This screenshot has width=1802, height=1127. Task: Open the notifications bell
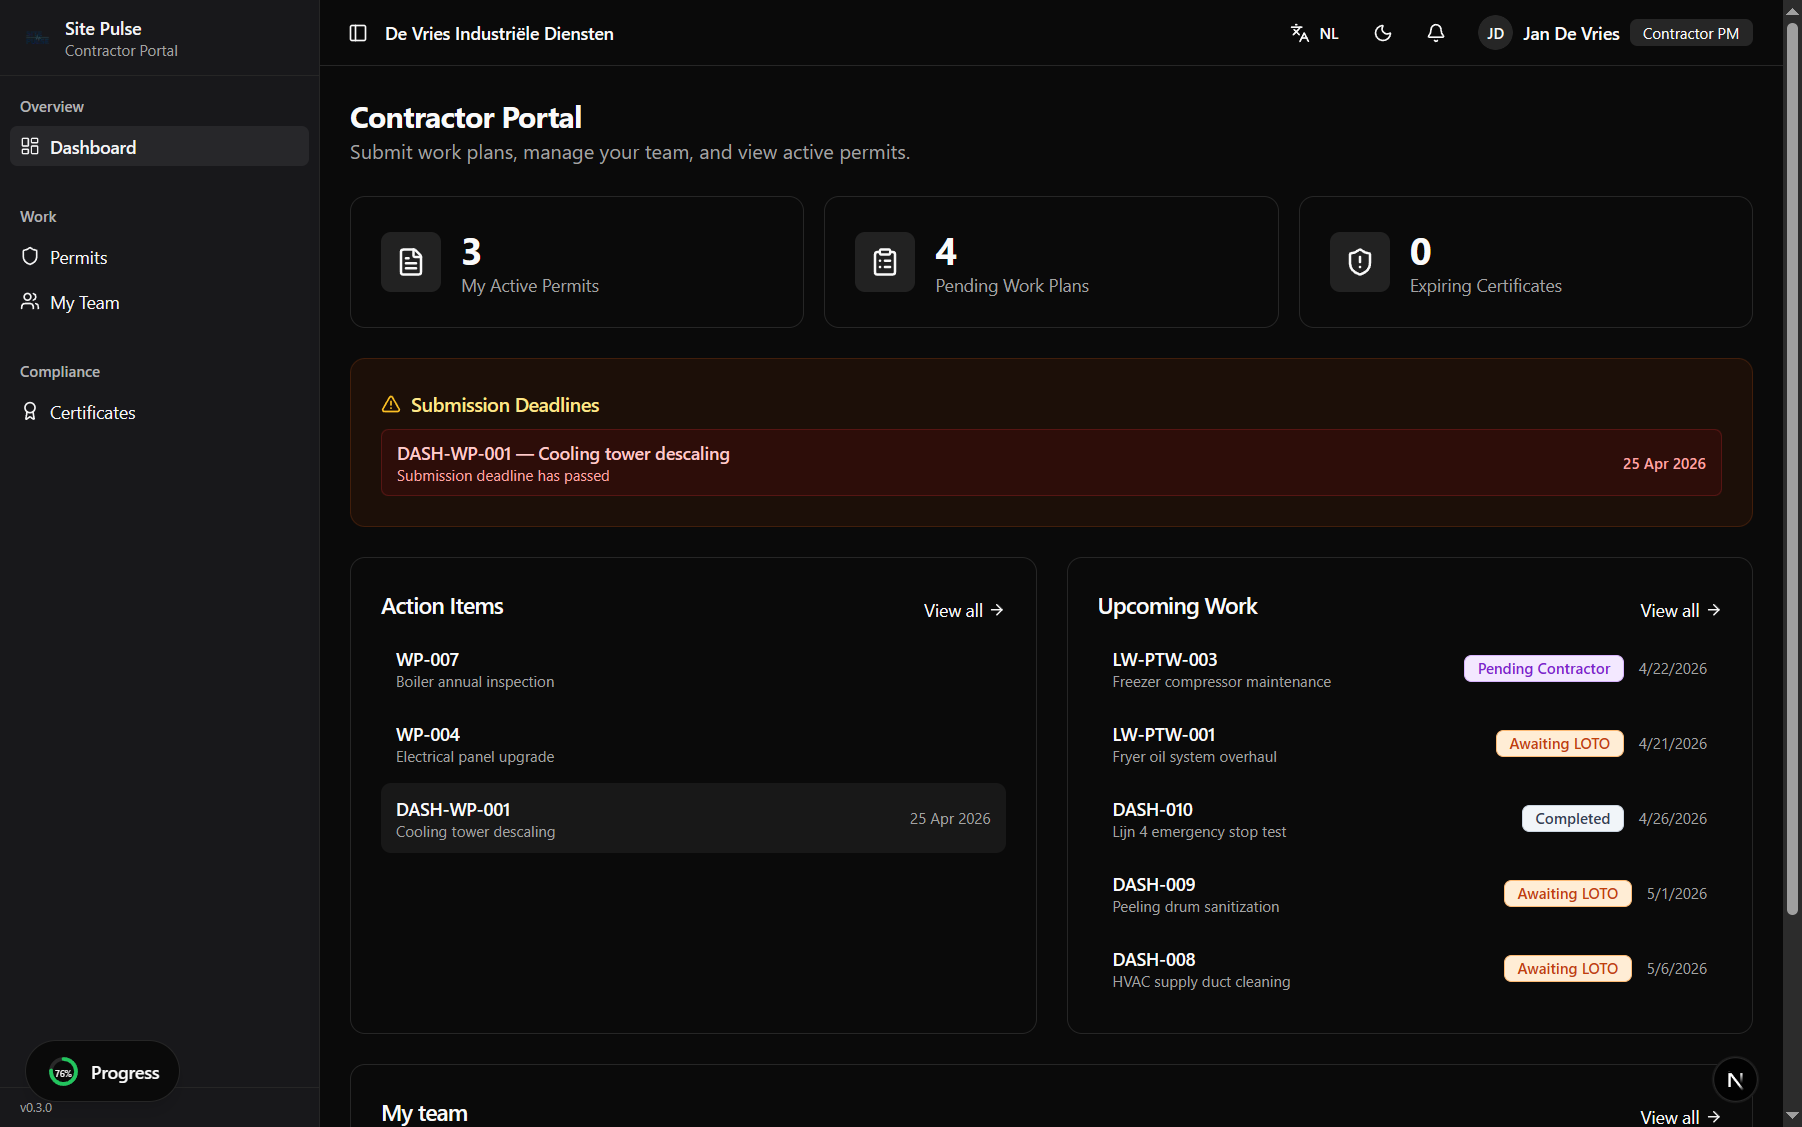[1436, 33]
